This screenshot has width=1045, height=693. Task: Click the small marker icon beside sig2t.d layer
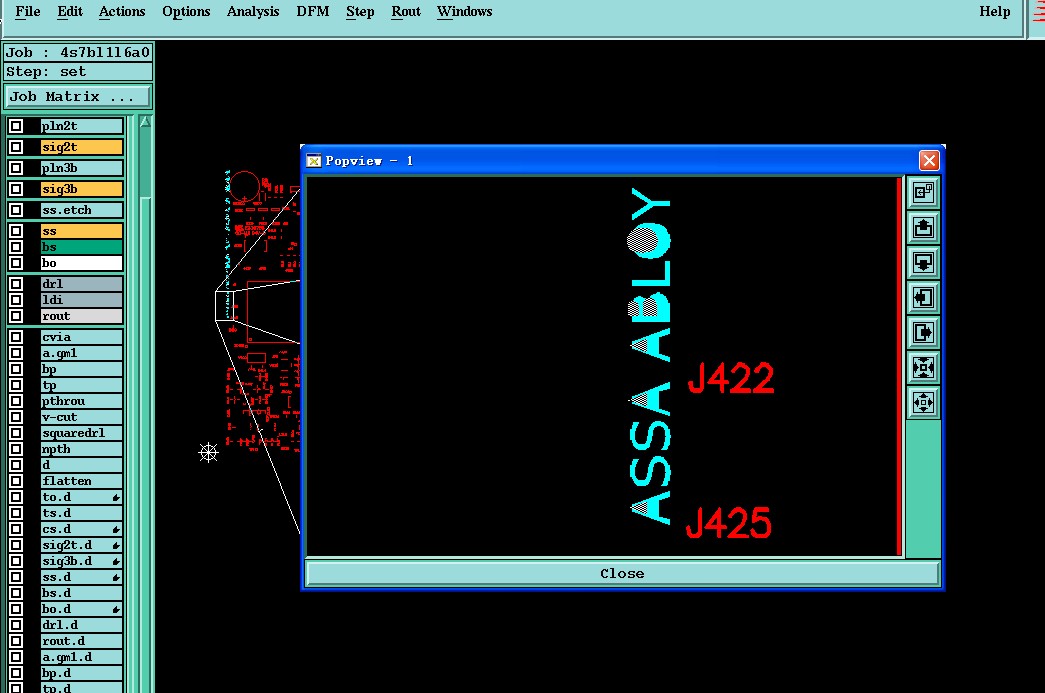(116, 545)
